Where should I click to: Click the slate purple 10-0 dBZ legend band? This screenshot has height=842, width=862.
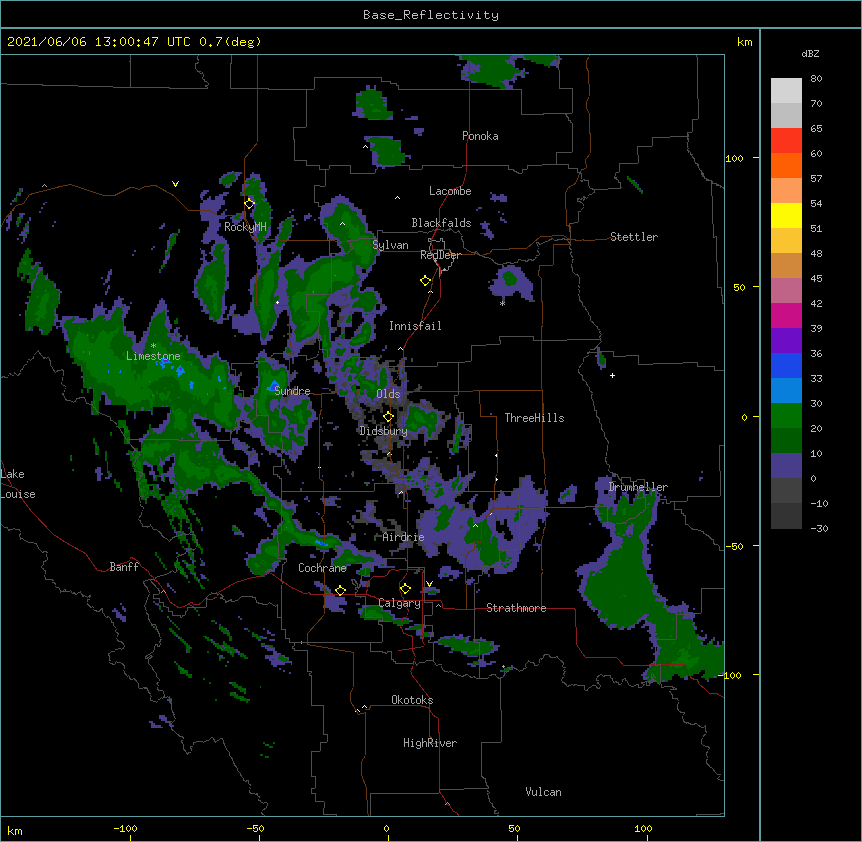786,466
